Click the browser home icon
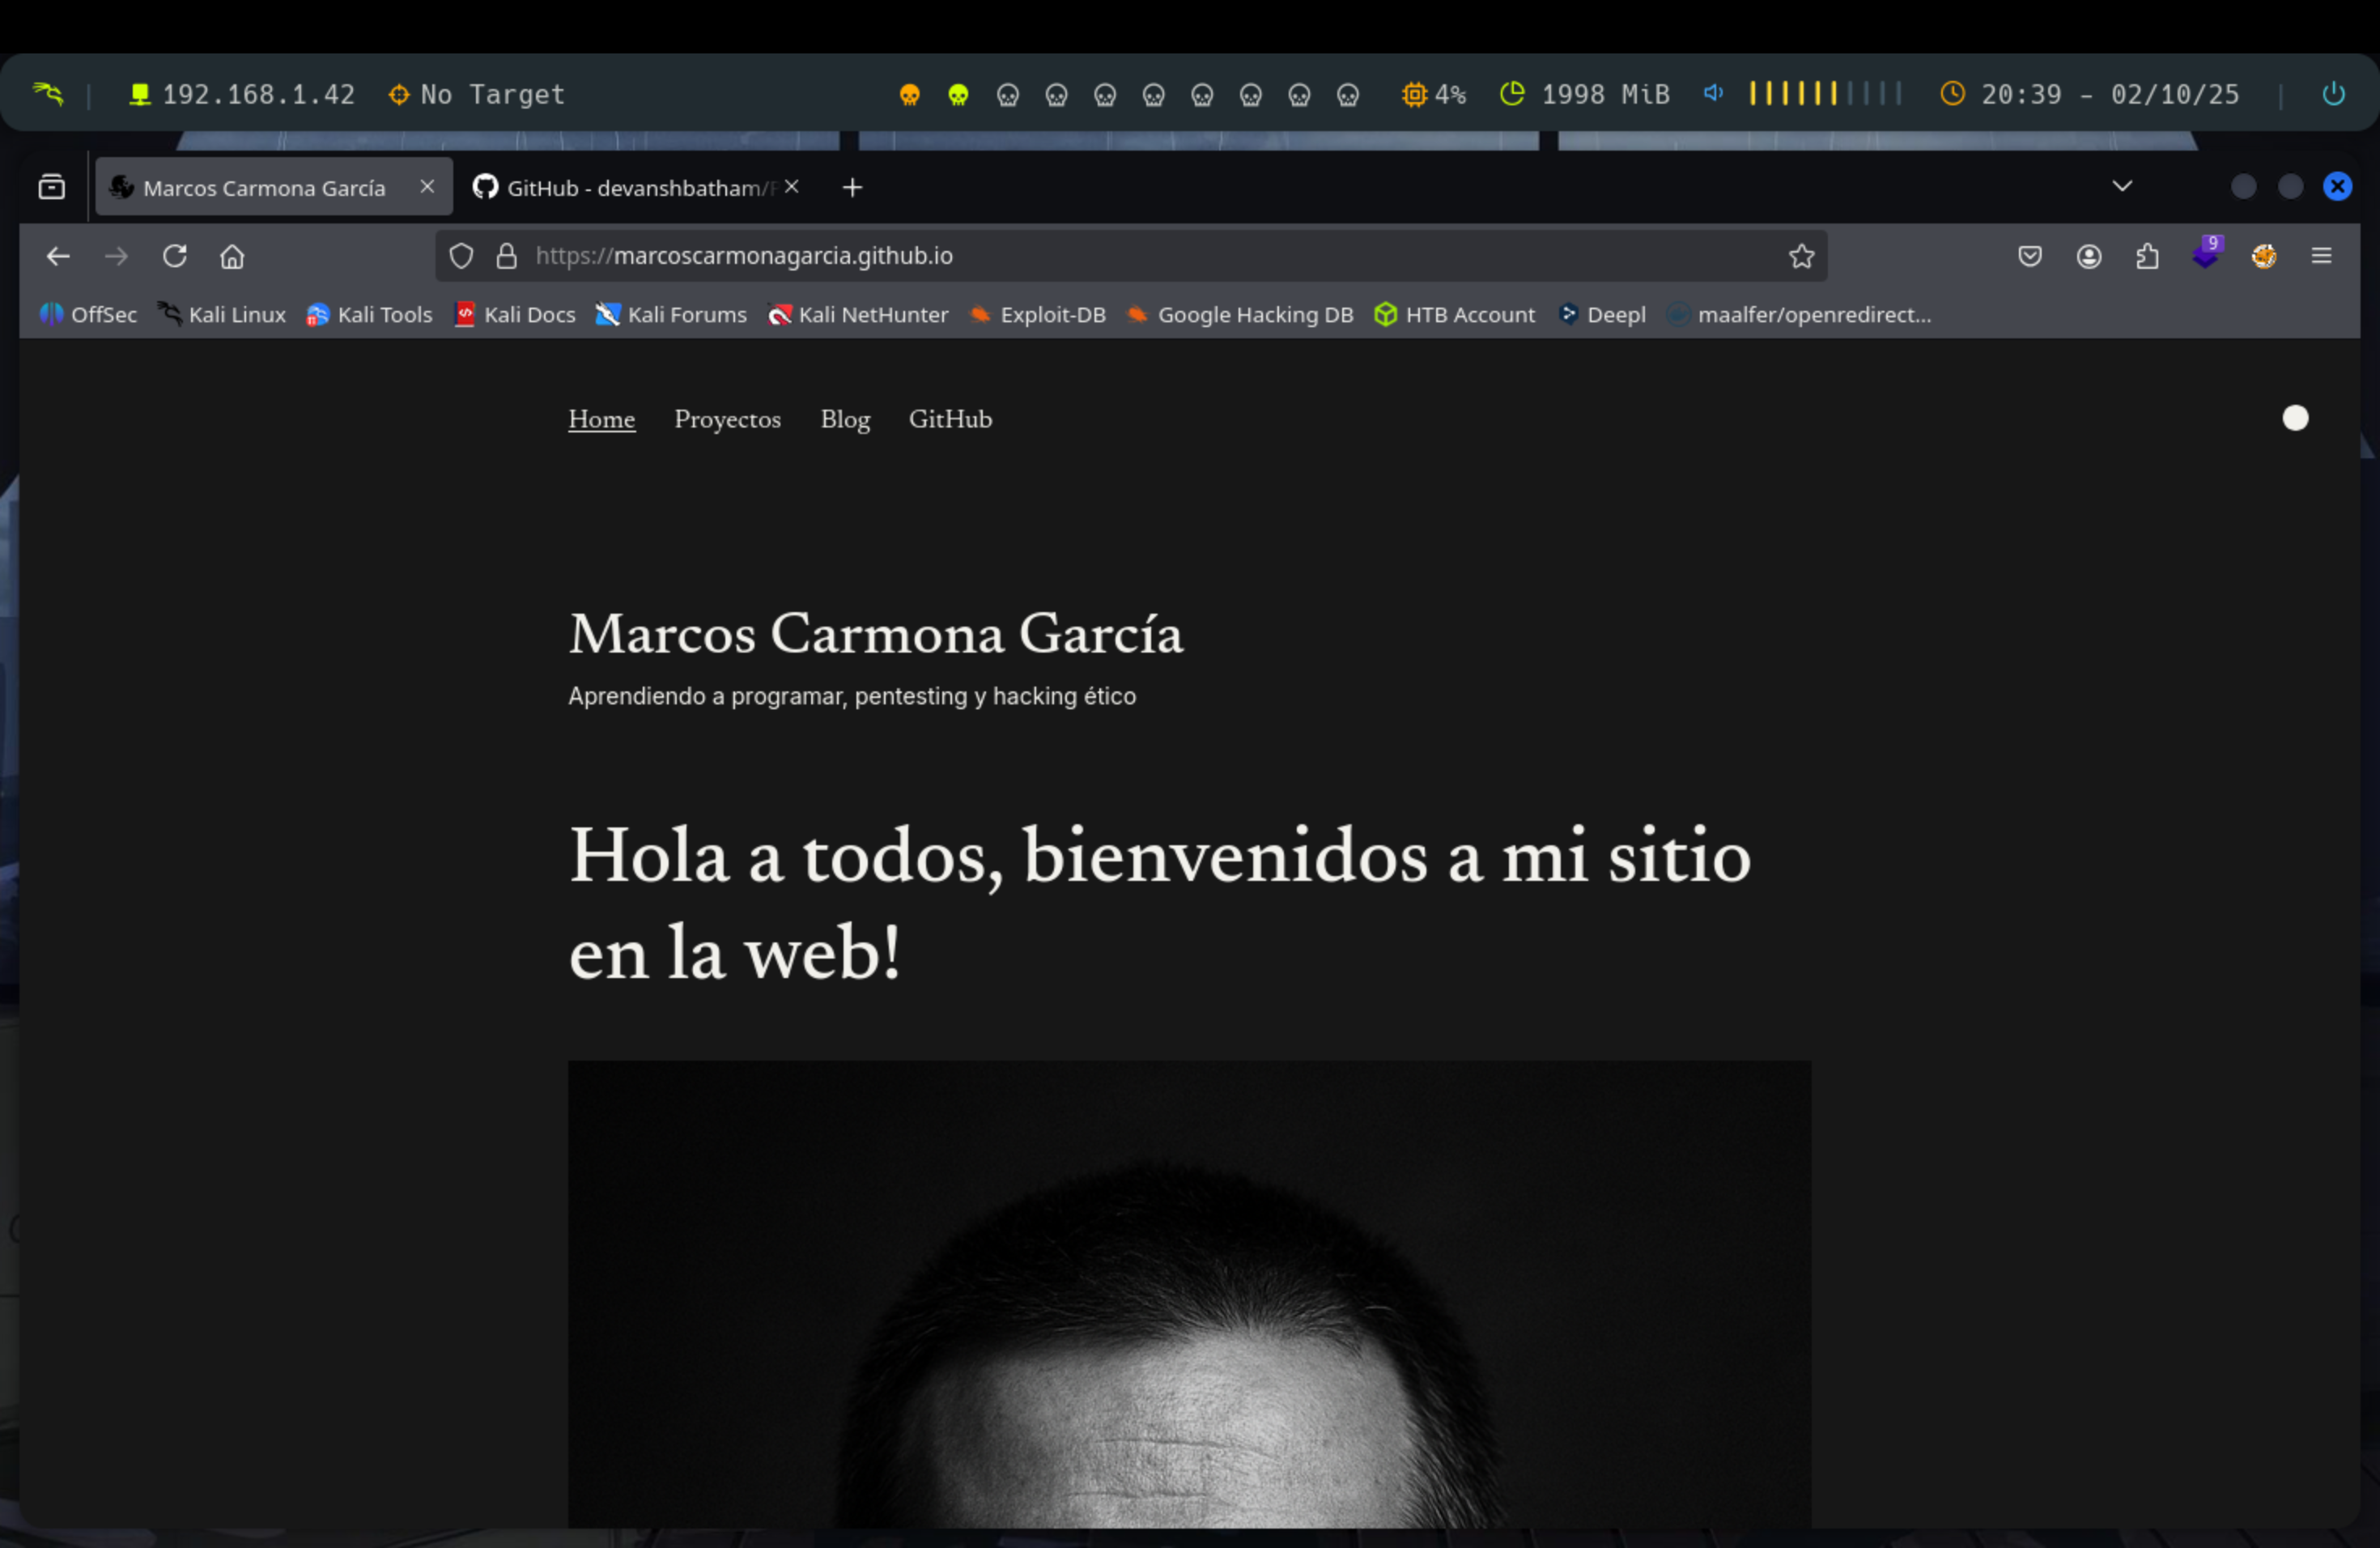 (232, 256)
